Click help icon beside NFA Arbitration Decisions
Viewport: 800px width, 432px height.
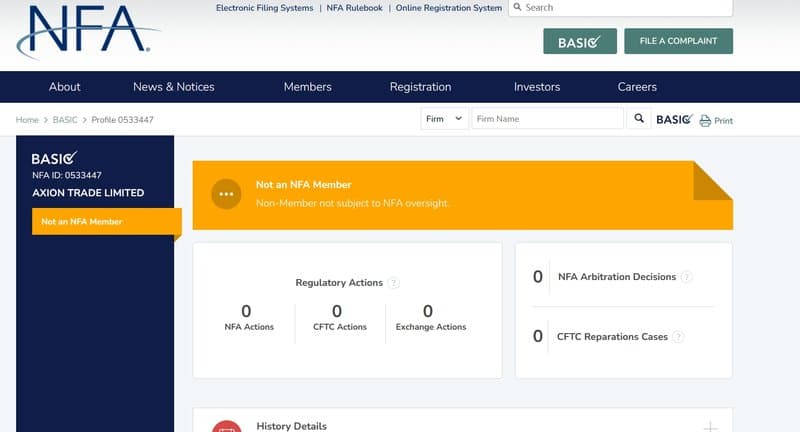(x=687, y=277)
